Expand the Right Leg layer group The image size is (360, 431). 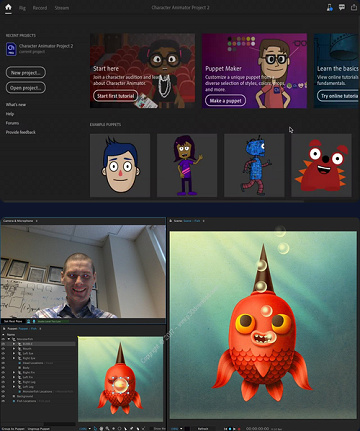[14, 382]
